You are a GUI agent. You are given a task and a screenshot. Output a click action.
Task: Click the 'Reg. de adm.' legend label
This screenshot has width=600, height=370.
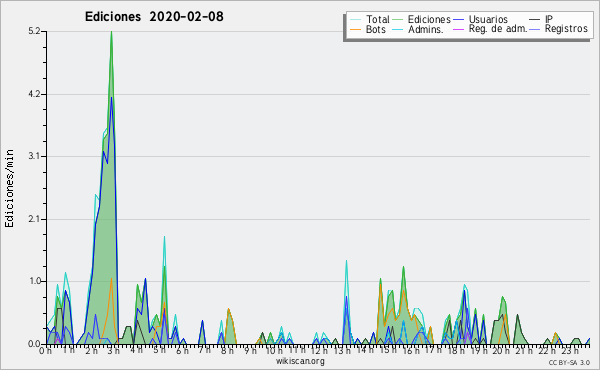pos(498,29)
